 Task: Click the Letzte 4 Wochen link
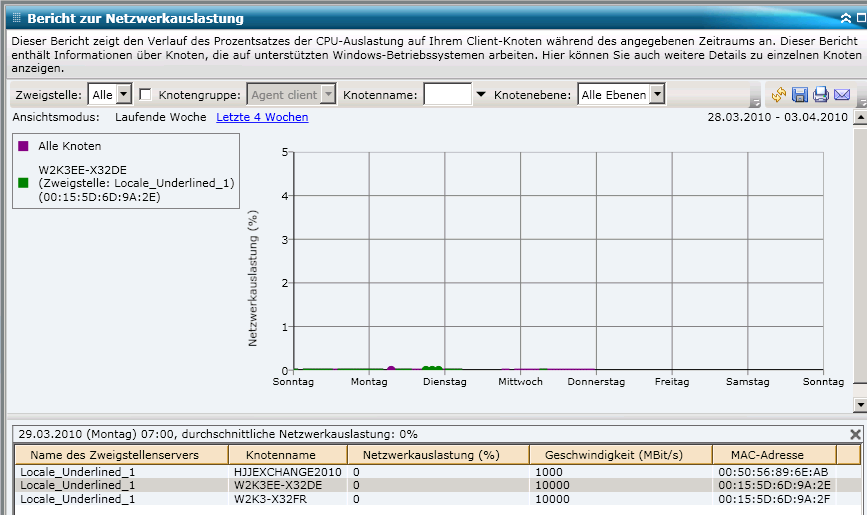tap(262, 117)
